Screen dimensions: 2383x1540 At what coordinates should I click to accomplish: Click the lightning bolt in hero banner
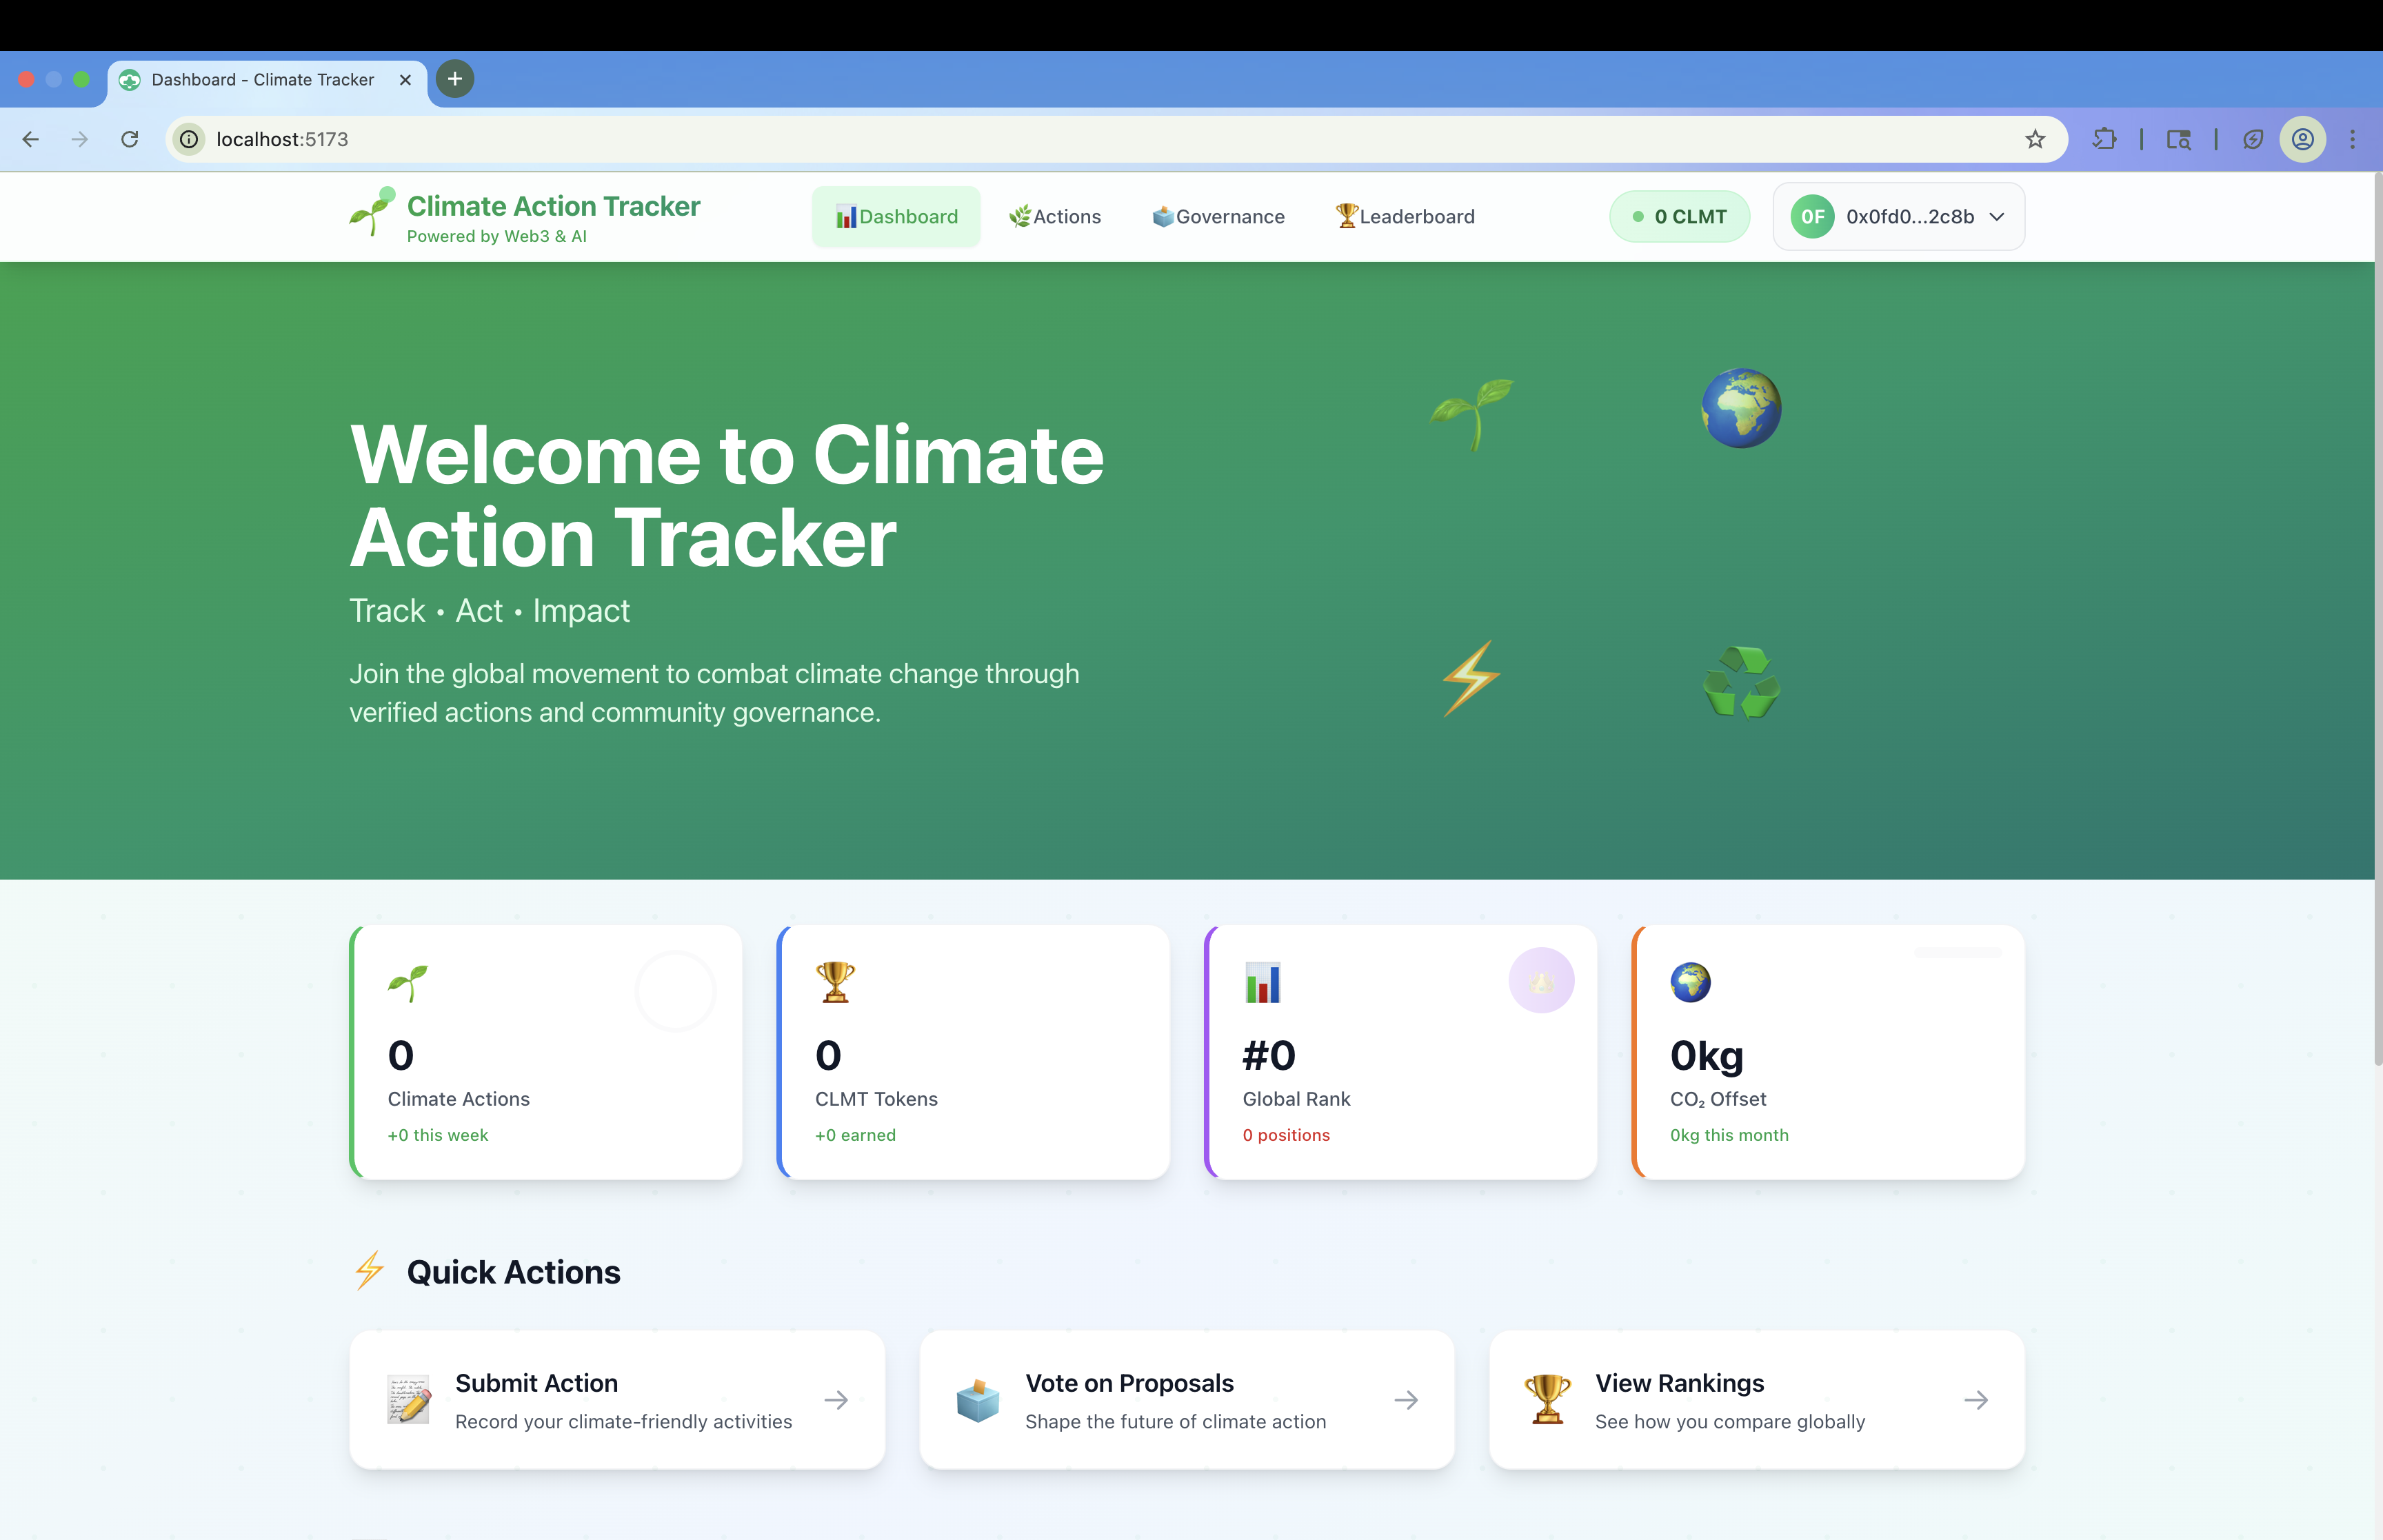[x=1471, y=680]
